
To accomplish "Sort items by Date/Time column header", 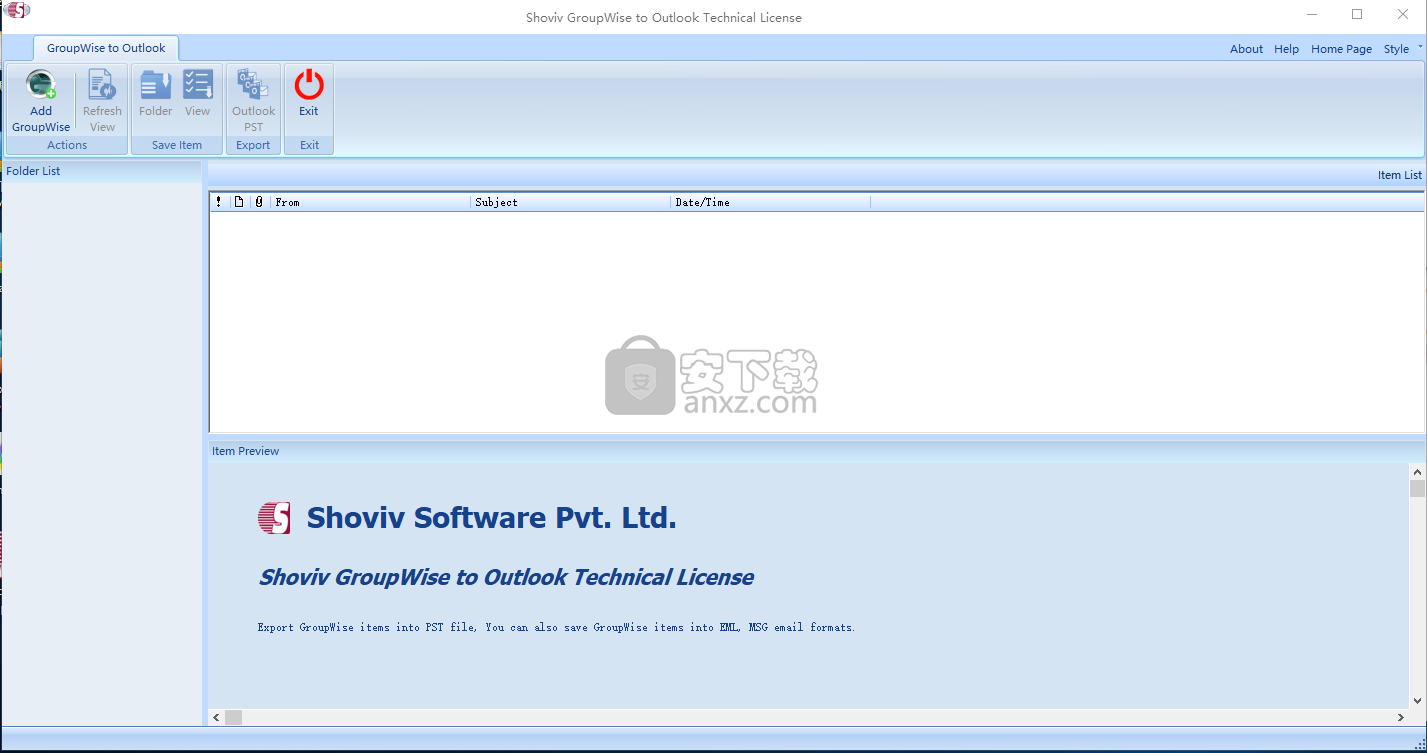I will point(771,202).
